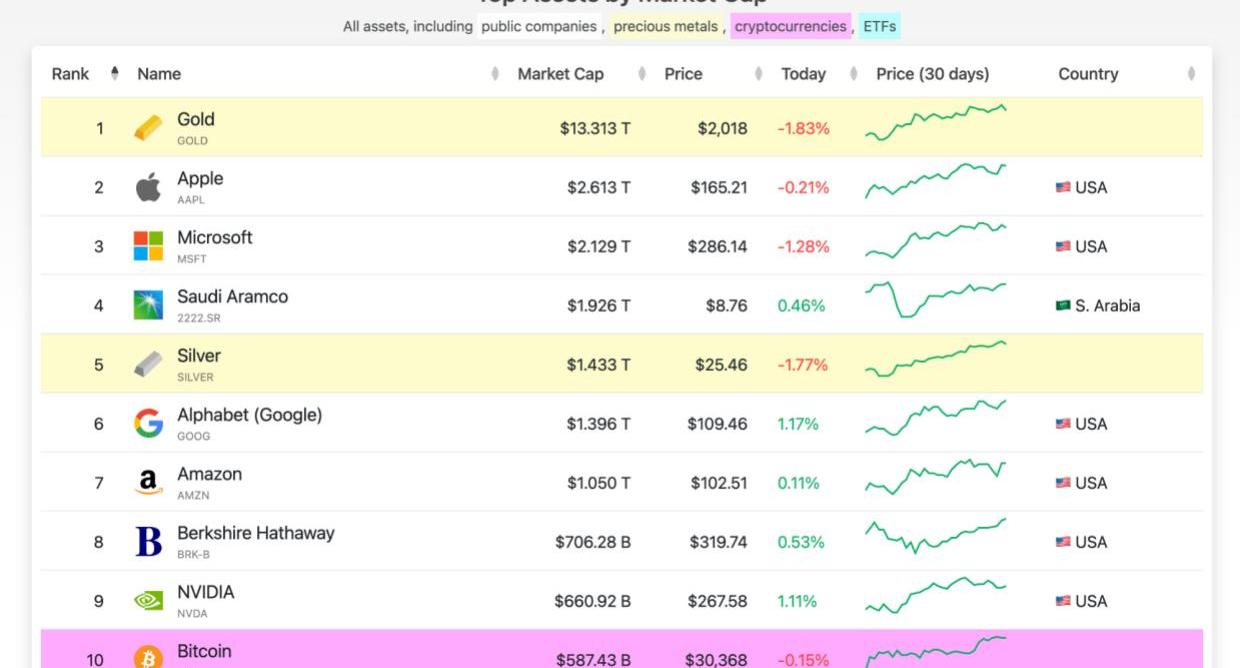Click the Bitcoin logo icon
The width and height of the screenshot is (1240, 668).
148,657
